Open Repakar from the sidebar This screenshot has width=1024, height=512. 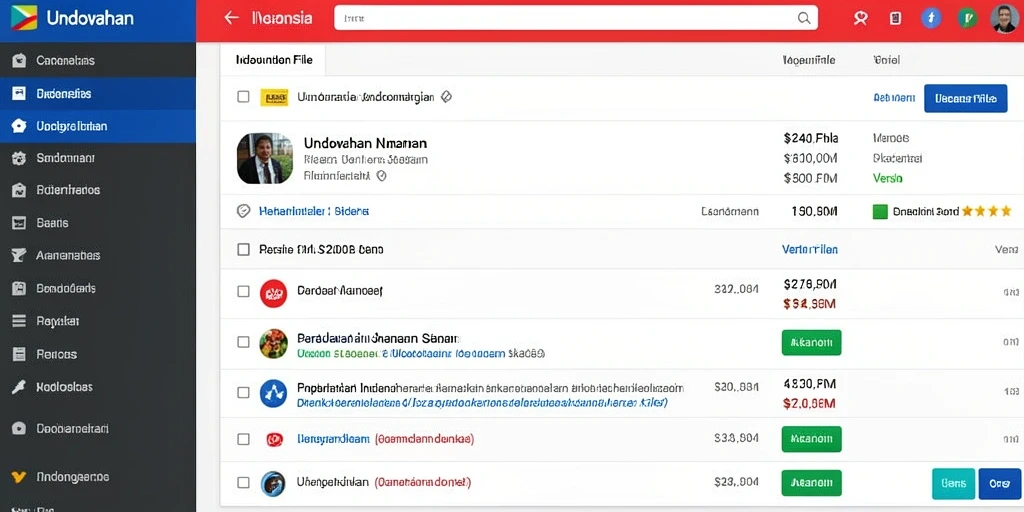98,321
